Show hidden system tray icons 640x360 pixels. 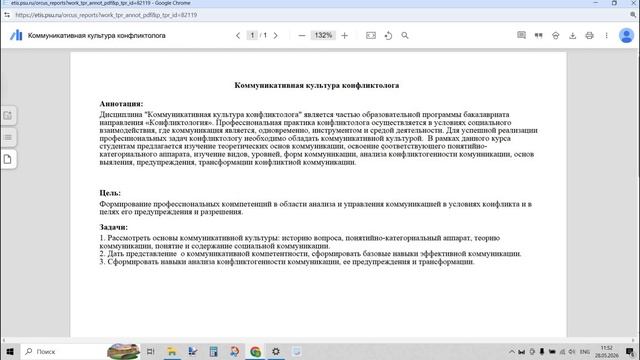pos(511,351)
